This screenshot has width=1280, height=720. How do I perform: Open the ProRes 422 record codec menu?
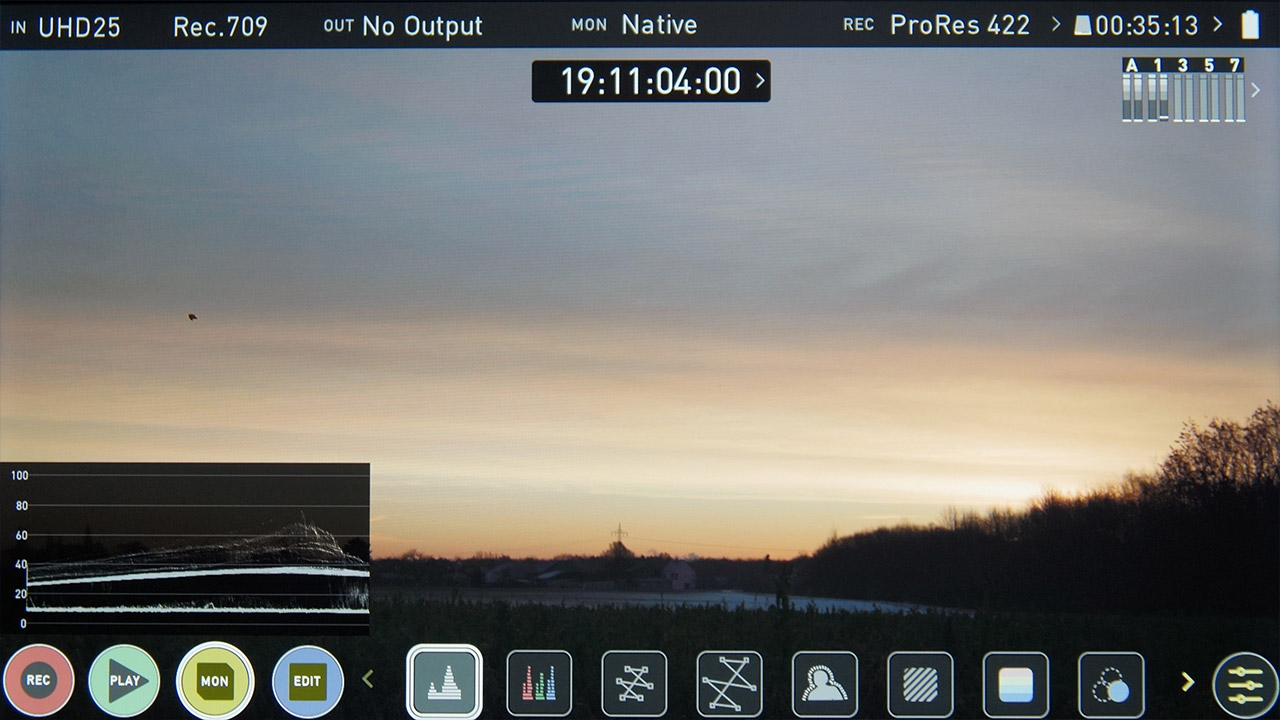tap(958, 25)
